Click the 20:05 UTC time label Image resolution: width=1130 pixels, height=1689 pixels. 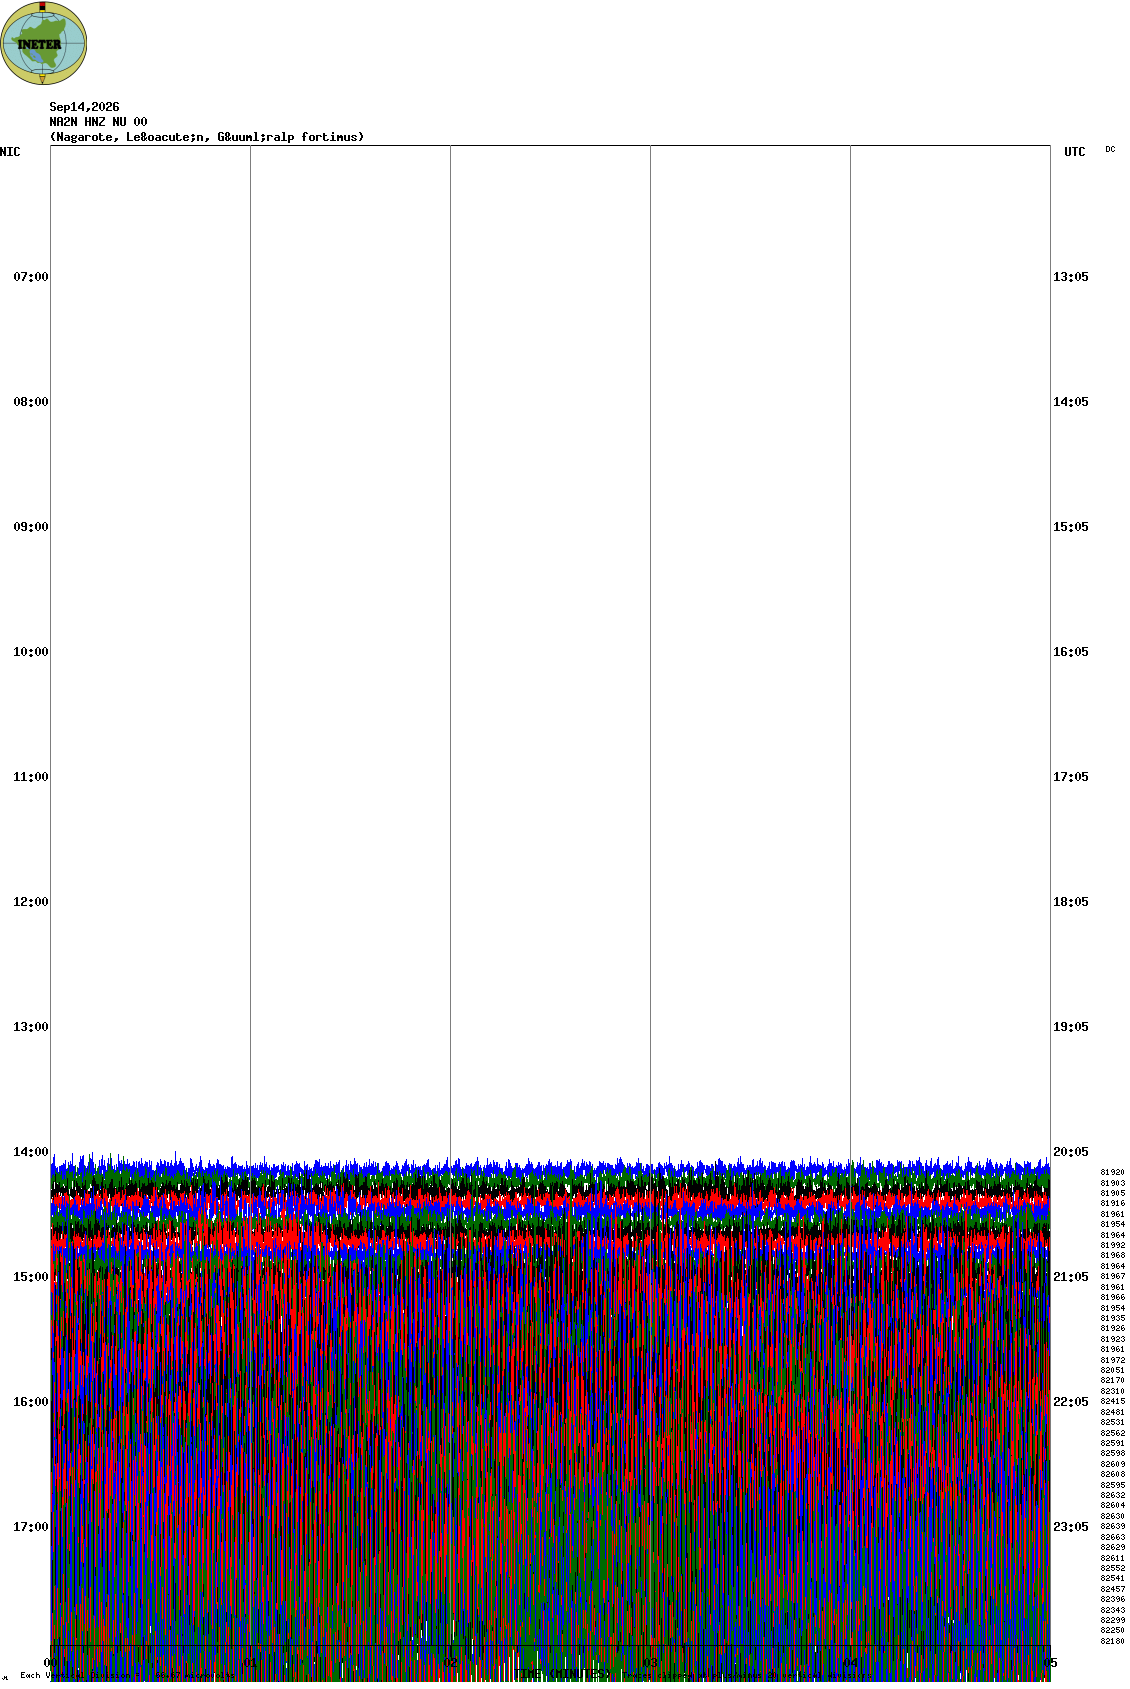[x=1071, y=1152]
